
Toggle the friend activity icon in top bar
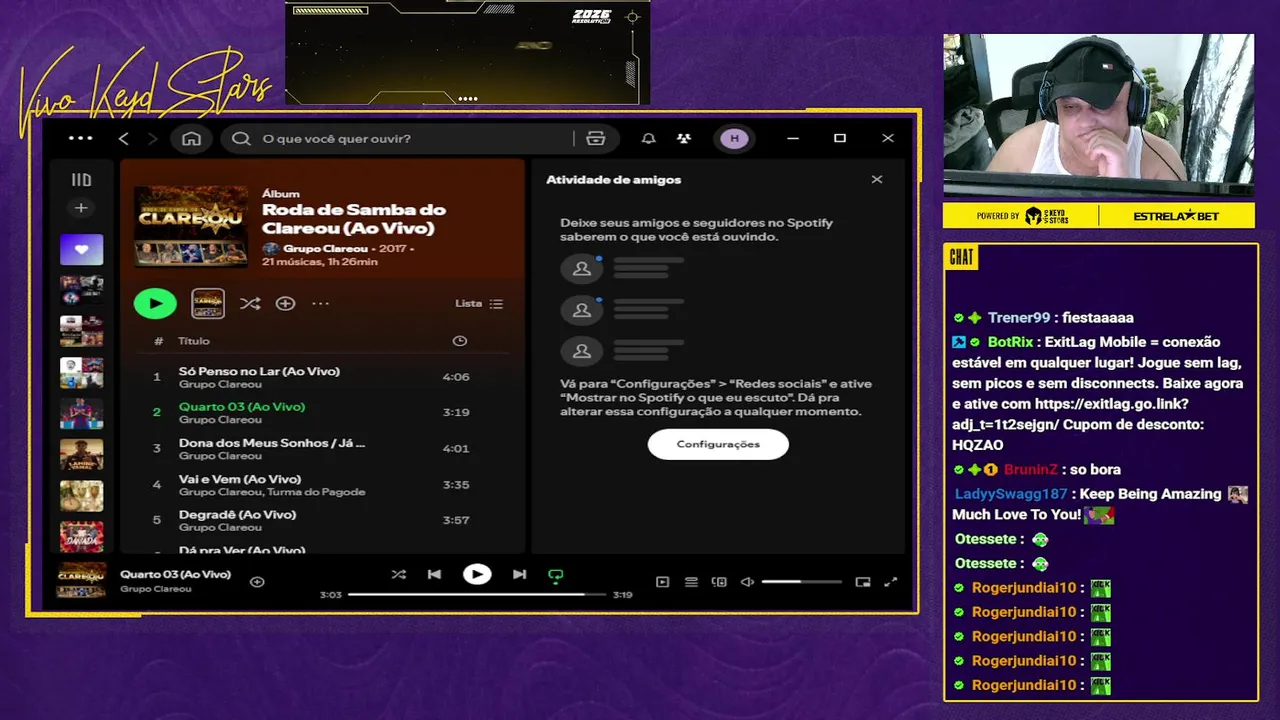683,139
